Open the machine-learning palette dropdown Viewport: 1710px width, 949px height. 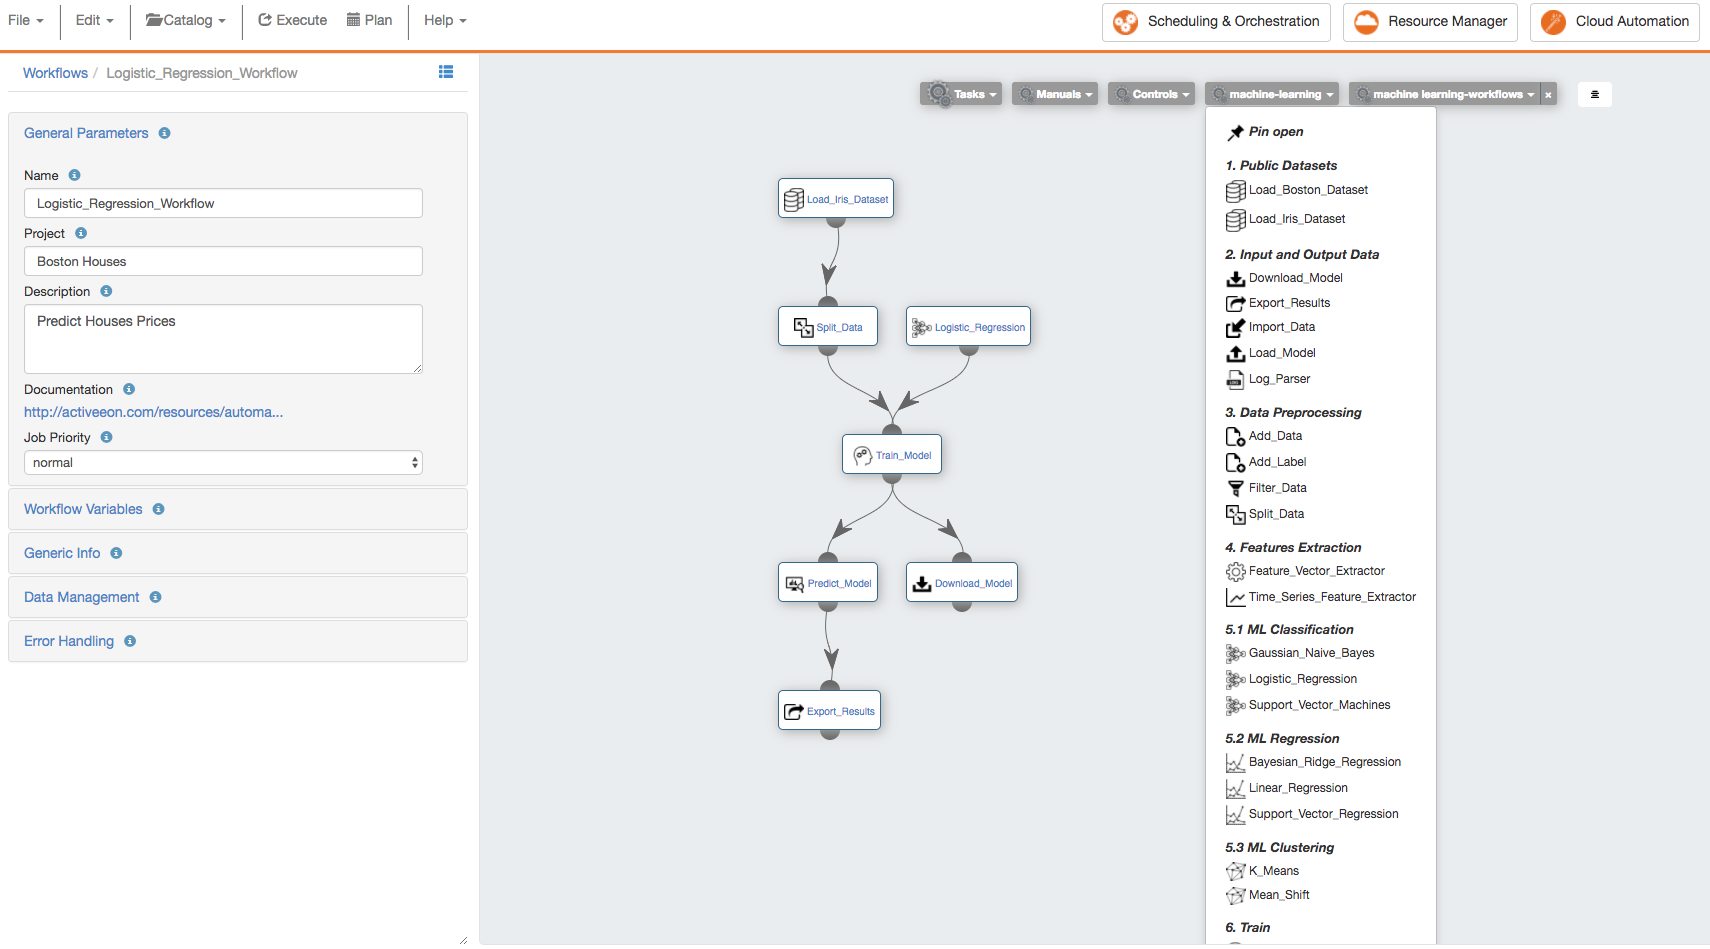[1272, 94]
